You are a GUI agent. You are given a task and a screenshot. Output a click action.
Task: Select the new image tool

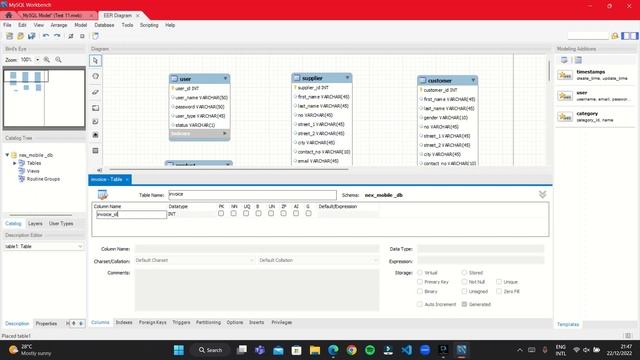(96, 135)
